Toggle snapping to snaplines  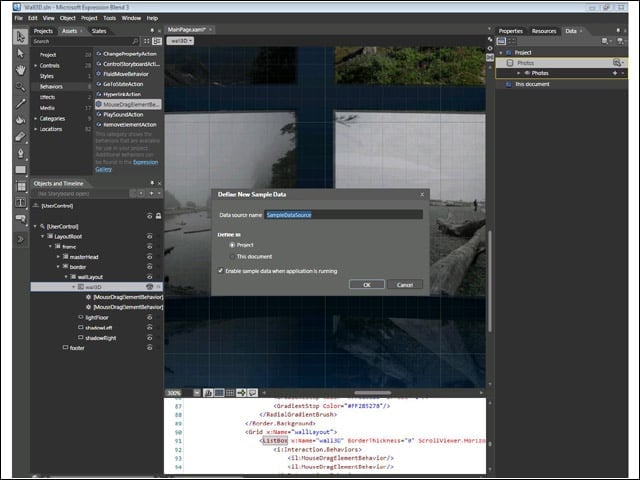tap(241, 393)
